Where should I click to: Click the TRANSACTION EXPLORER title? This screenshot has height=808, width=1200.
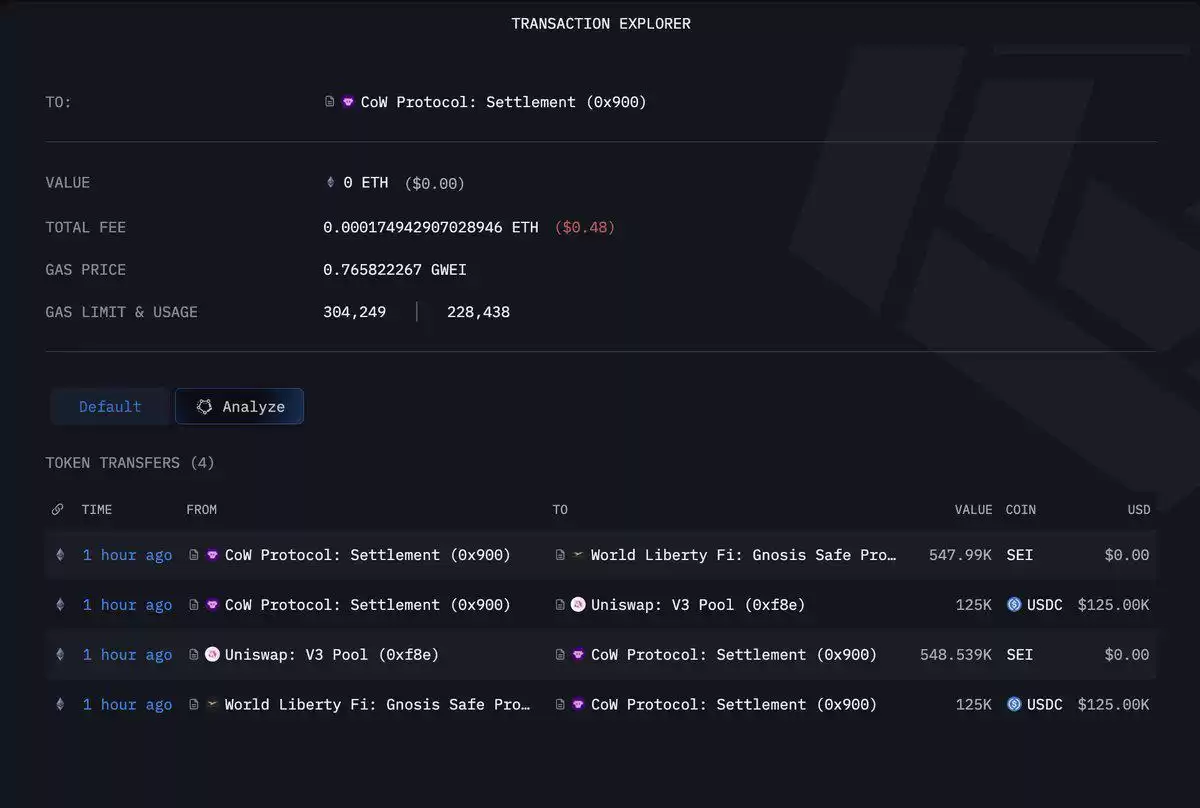click(x=601, y=23)
